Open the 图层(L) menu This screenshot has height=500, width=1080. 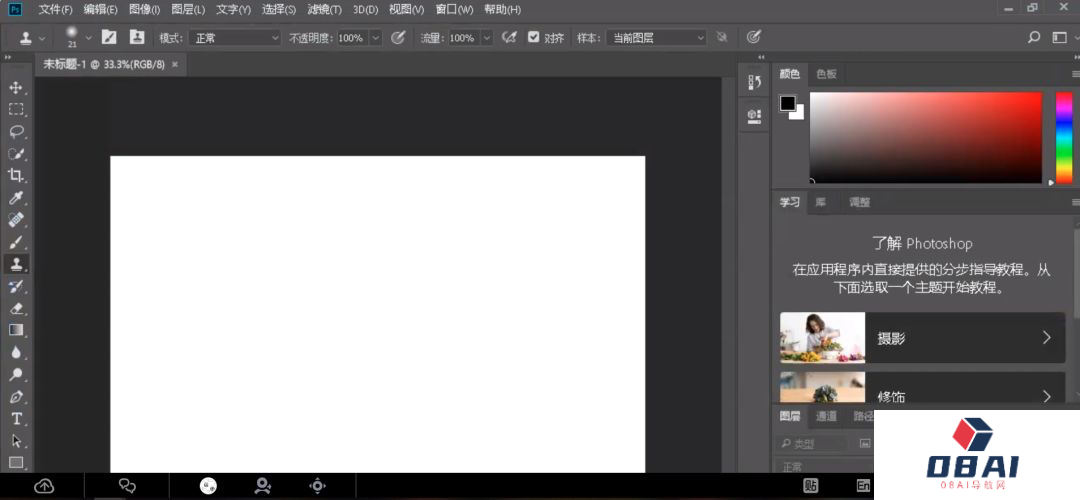click(x=188, y=10)
